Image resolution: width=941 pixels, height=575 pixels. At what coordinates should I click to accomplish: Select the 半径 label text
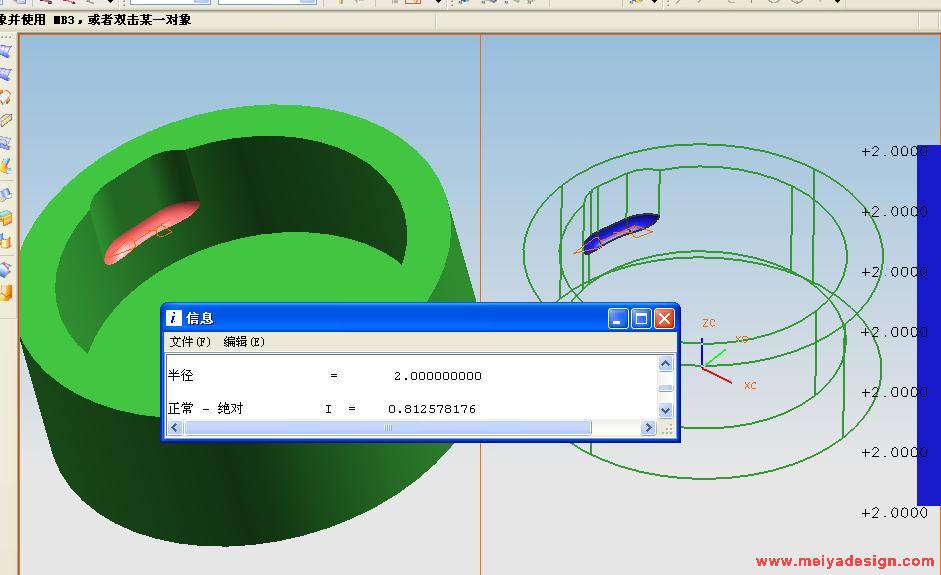tap(180, 376)
